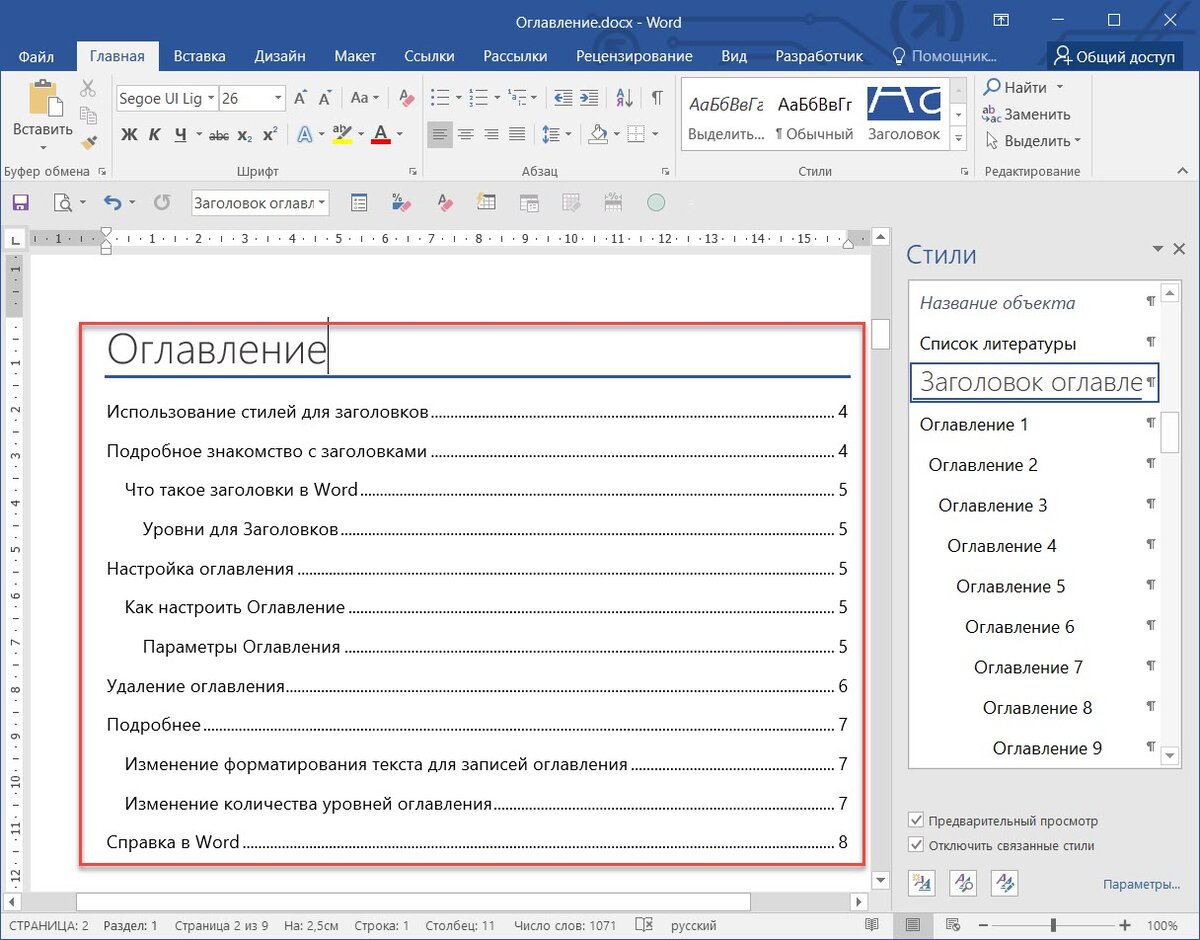Toggle the Отключить связанные стили checkbox
The height and width of the screenshot is (940, 1200).
coord(916,846)
